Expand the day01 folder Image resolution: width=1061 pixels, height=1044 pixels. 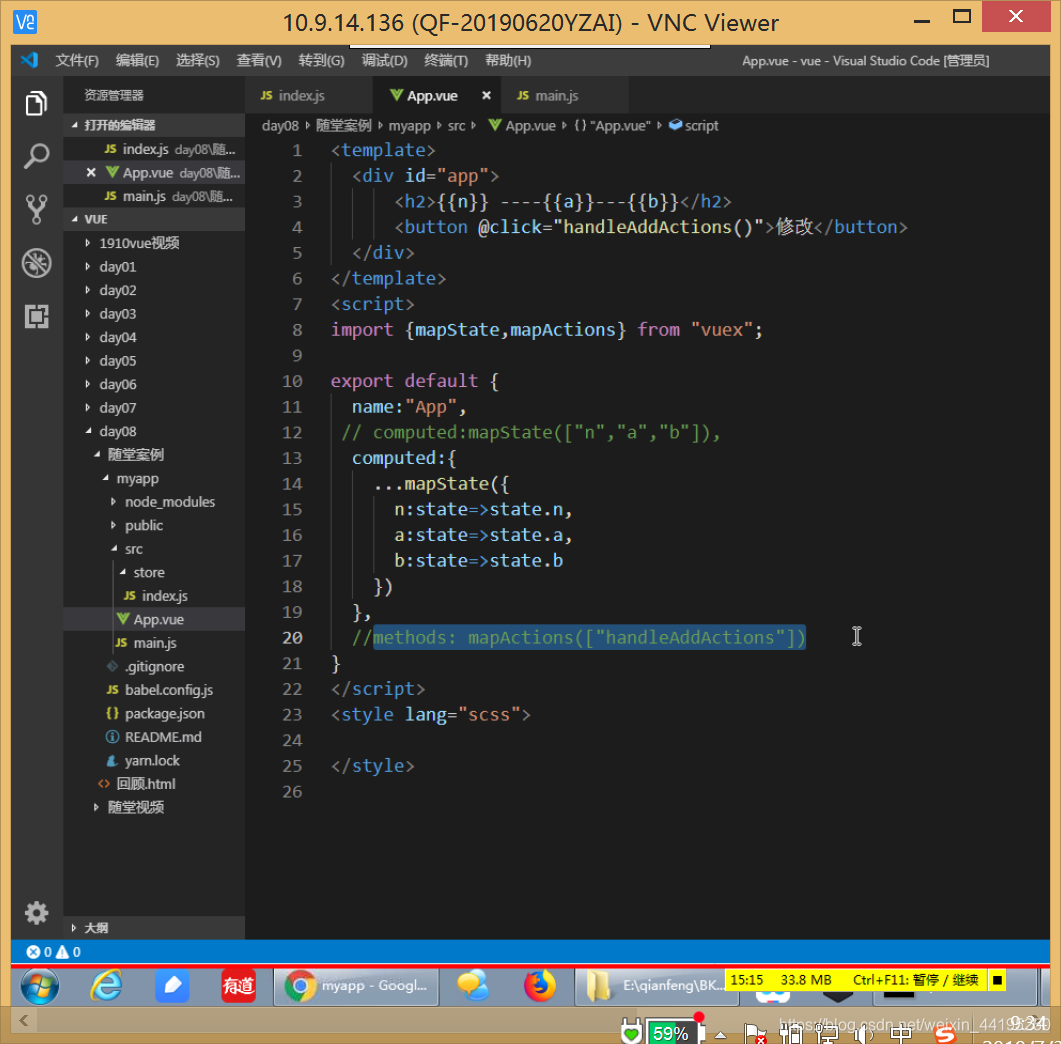point(154,267)
